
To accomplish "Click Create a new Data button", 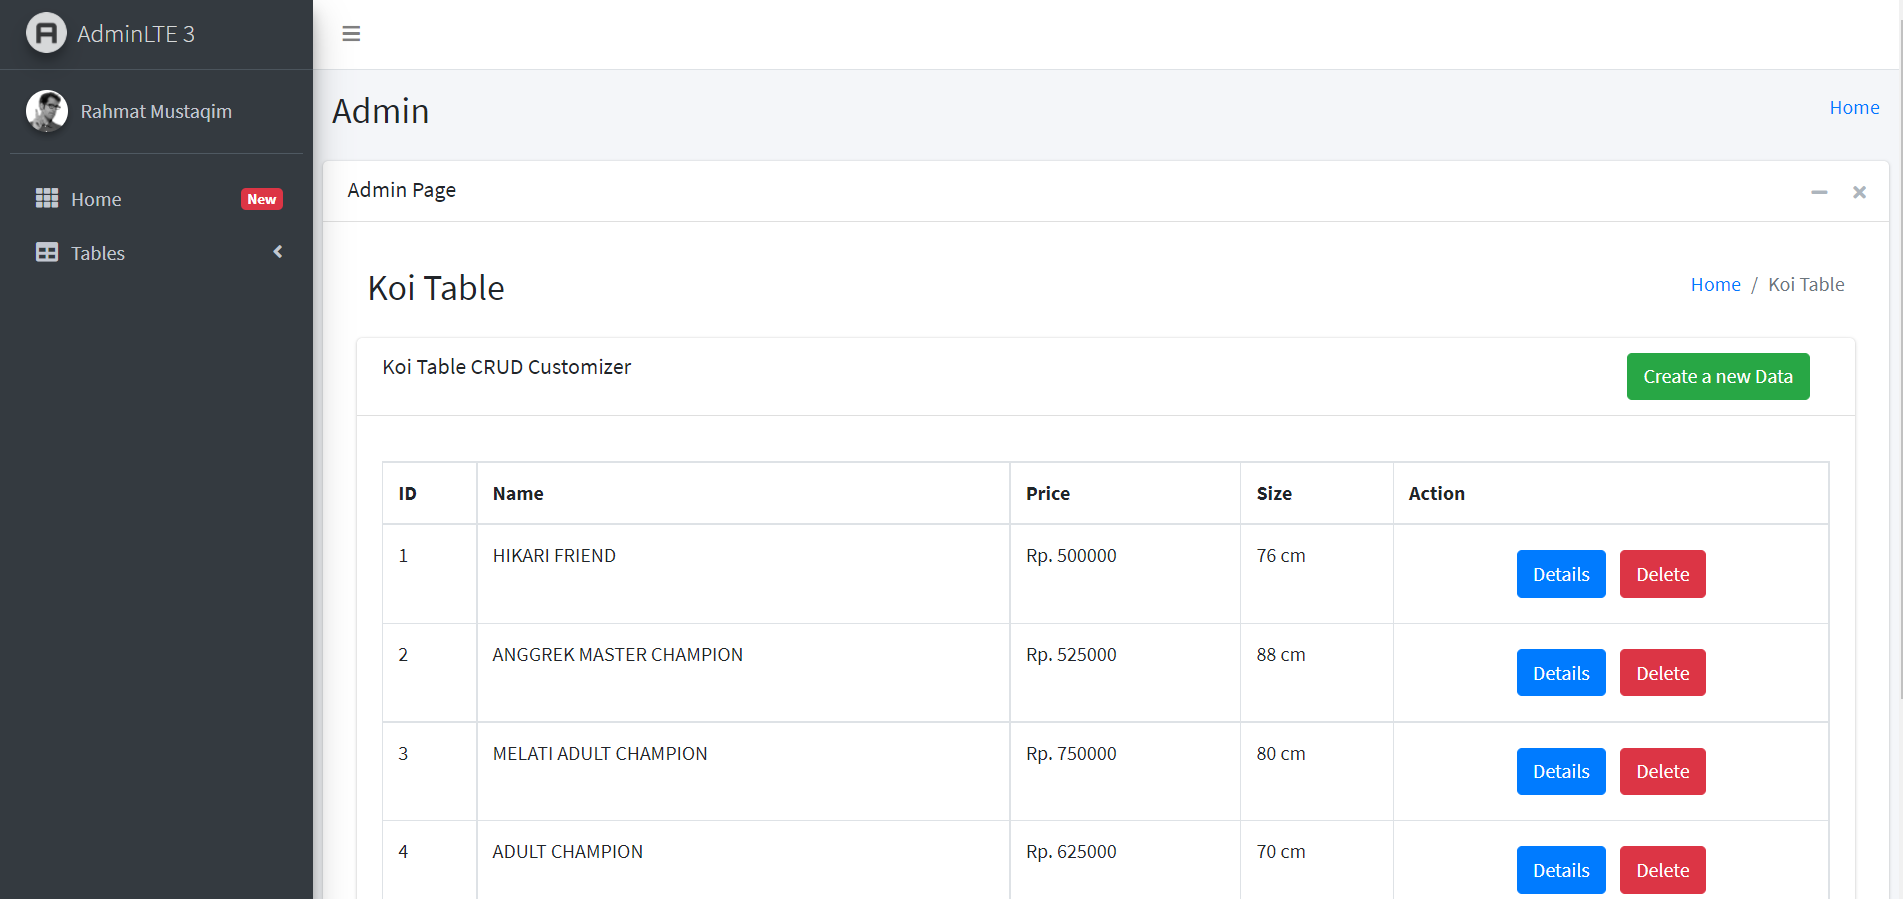I will (1717, 376).
